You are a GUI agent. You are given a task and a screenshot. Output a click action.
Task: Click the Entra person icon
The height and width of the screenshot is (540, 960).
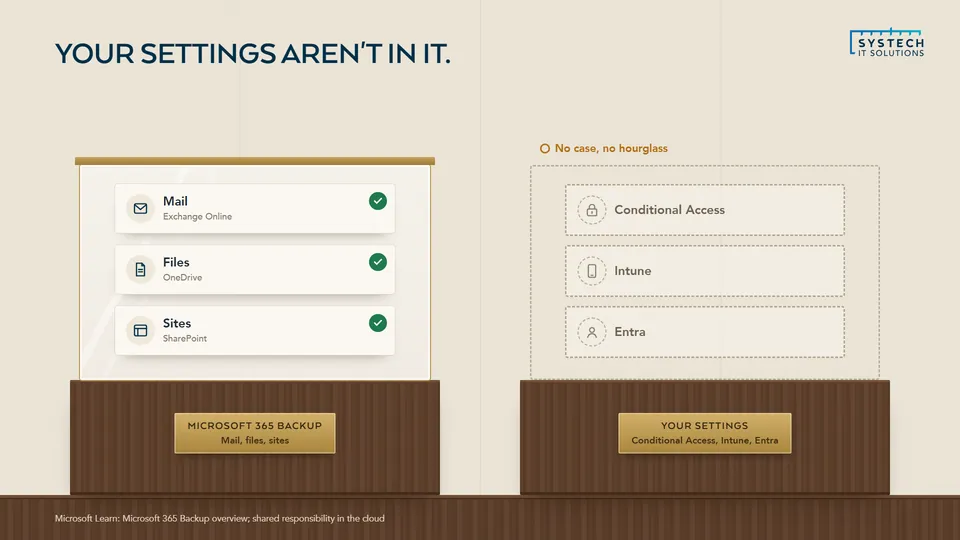pyautogui.click(x=591, y=332)
